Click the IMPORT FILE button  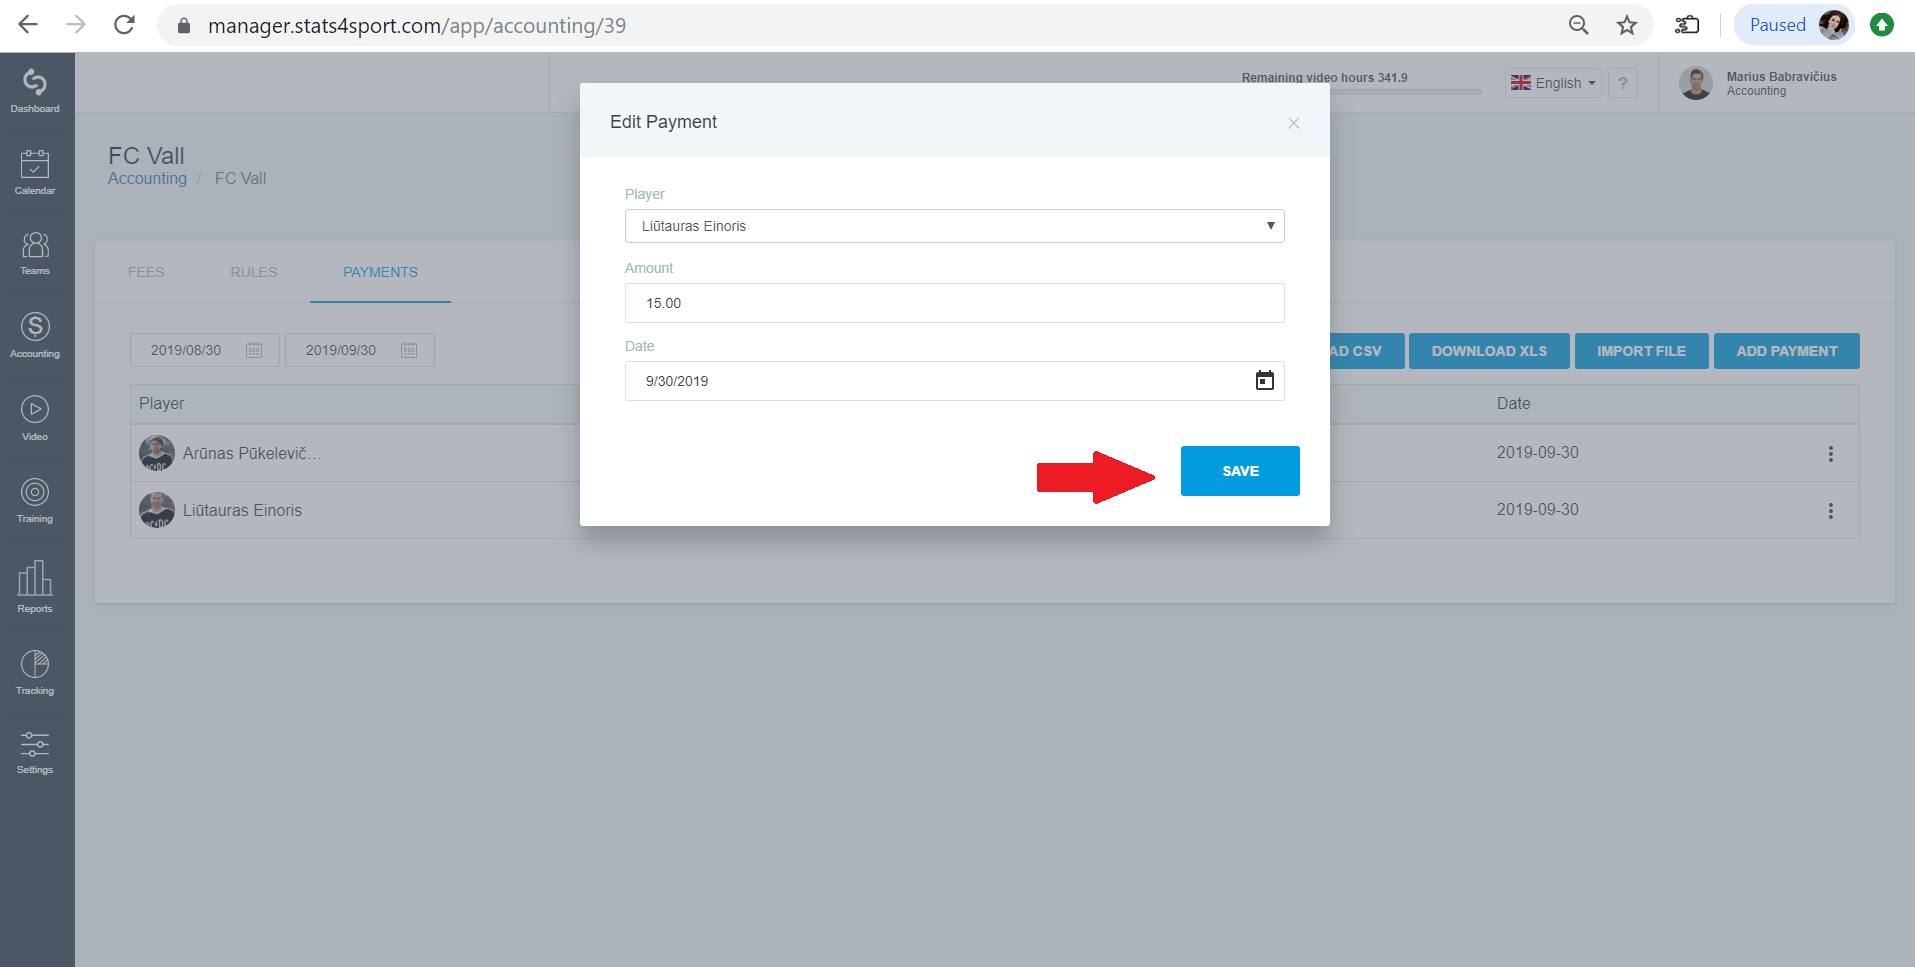(1641, 351)
